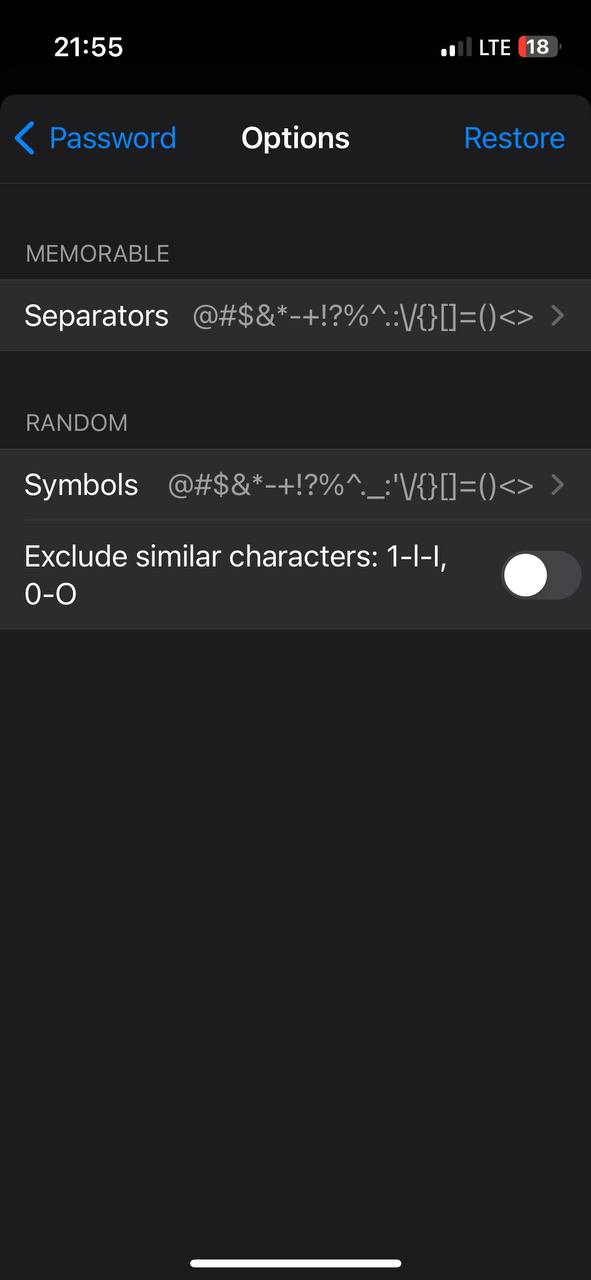
Task: Go back to the Password screen label
Action: pos(112,138)
